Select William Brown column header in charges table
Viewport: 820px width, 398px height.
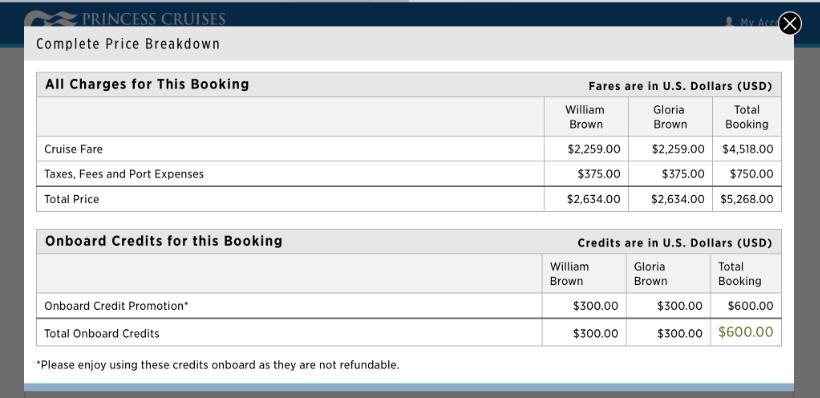point(586,117)
